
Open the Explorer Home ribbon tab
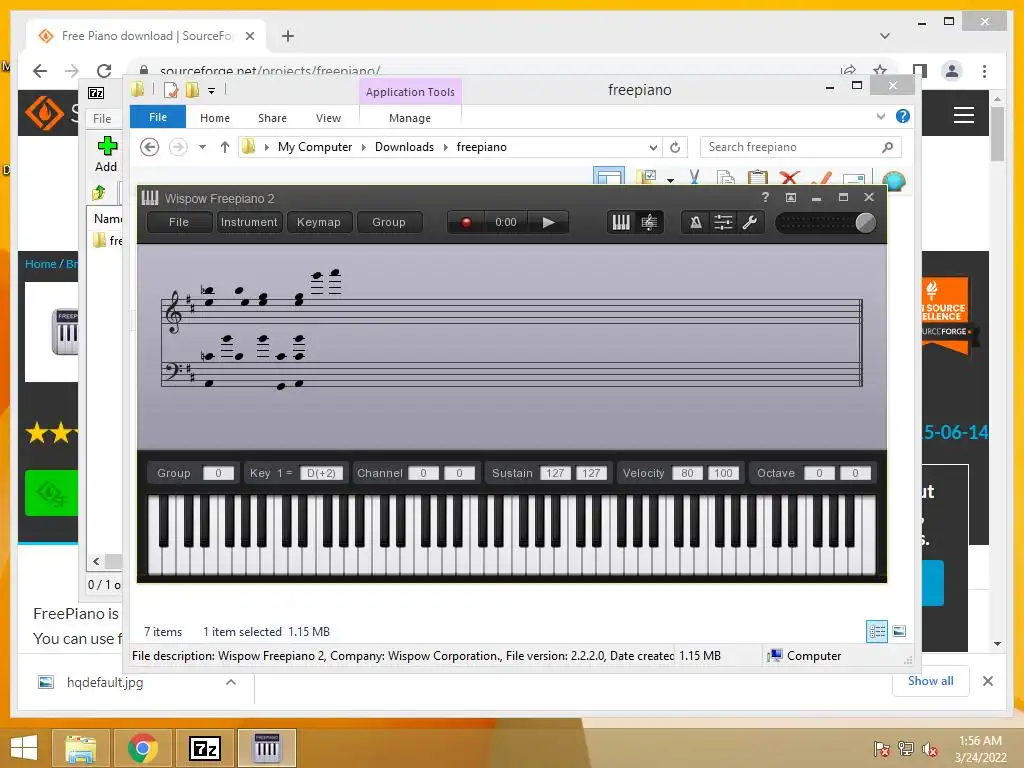tap(215, 118)
